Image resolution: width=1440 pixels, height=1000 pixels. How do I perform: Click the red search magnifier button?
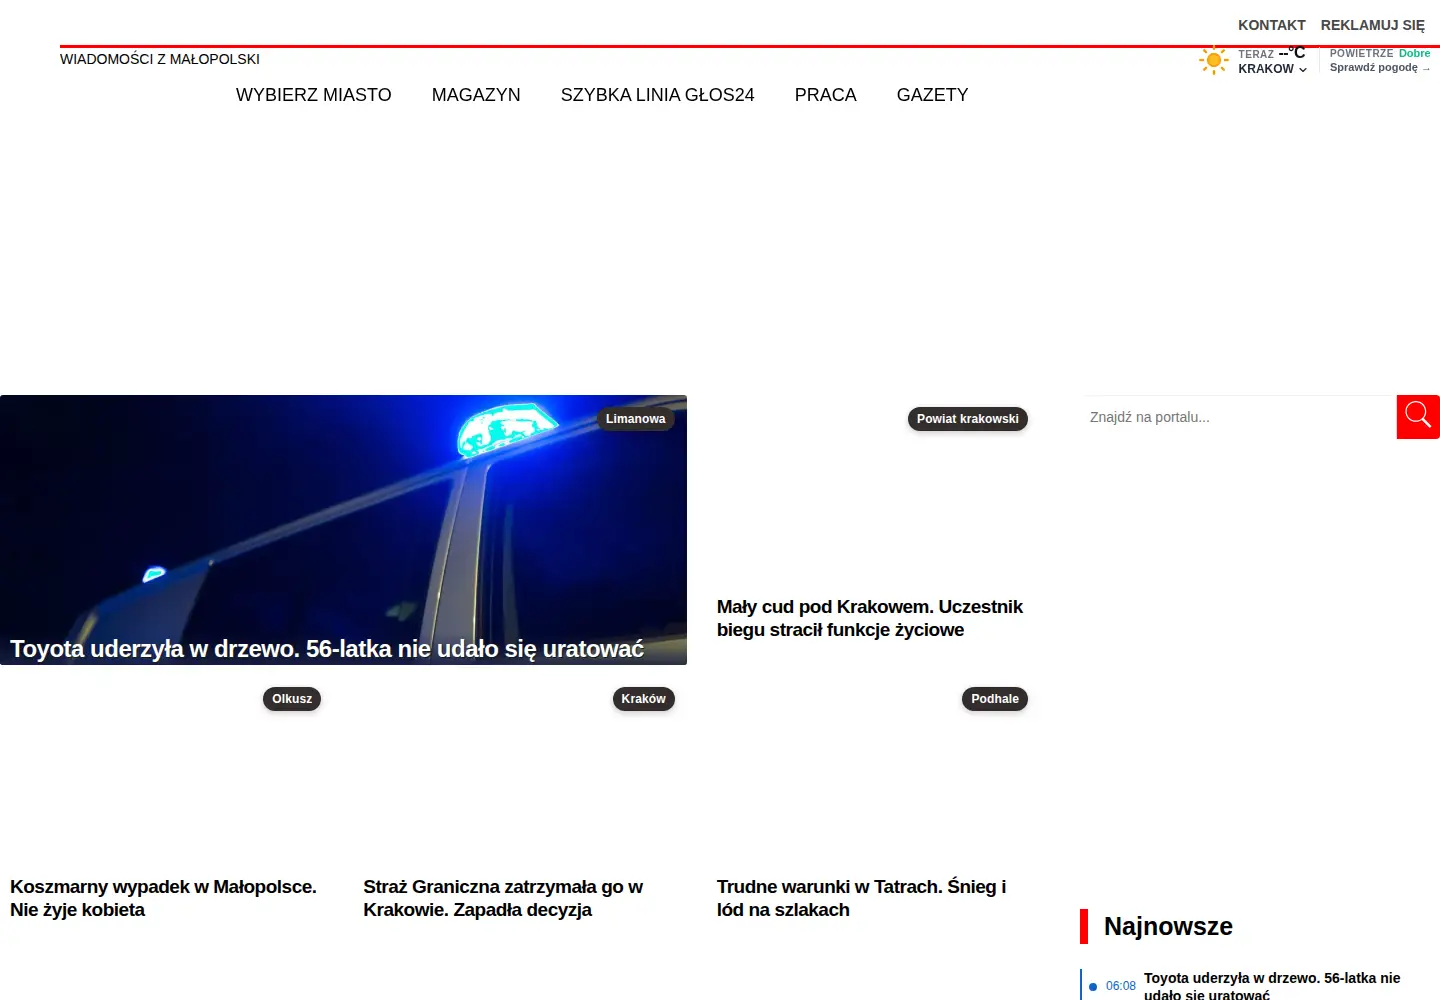(x=1418, y=417)
